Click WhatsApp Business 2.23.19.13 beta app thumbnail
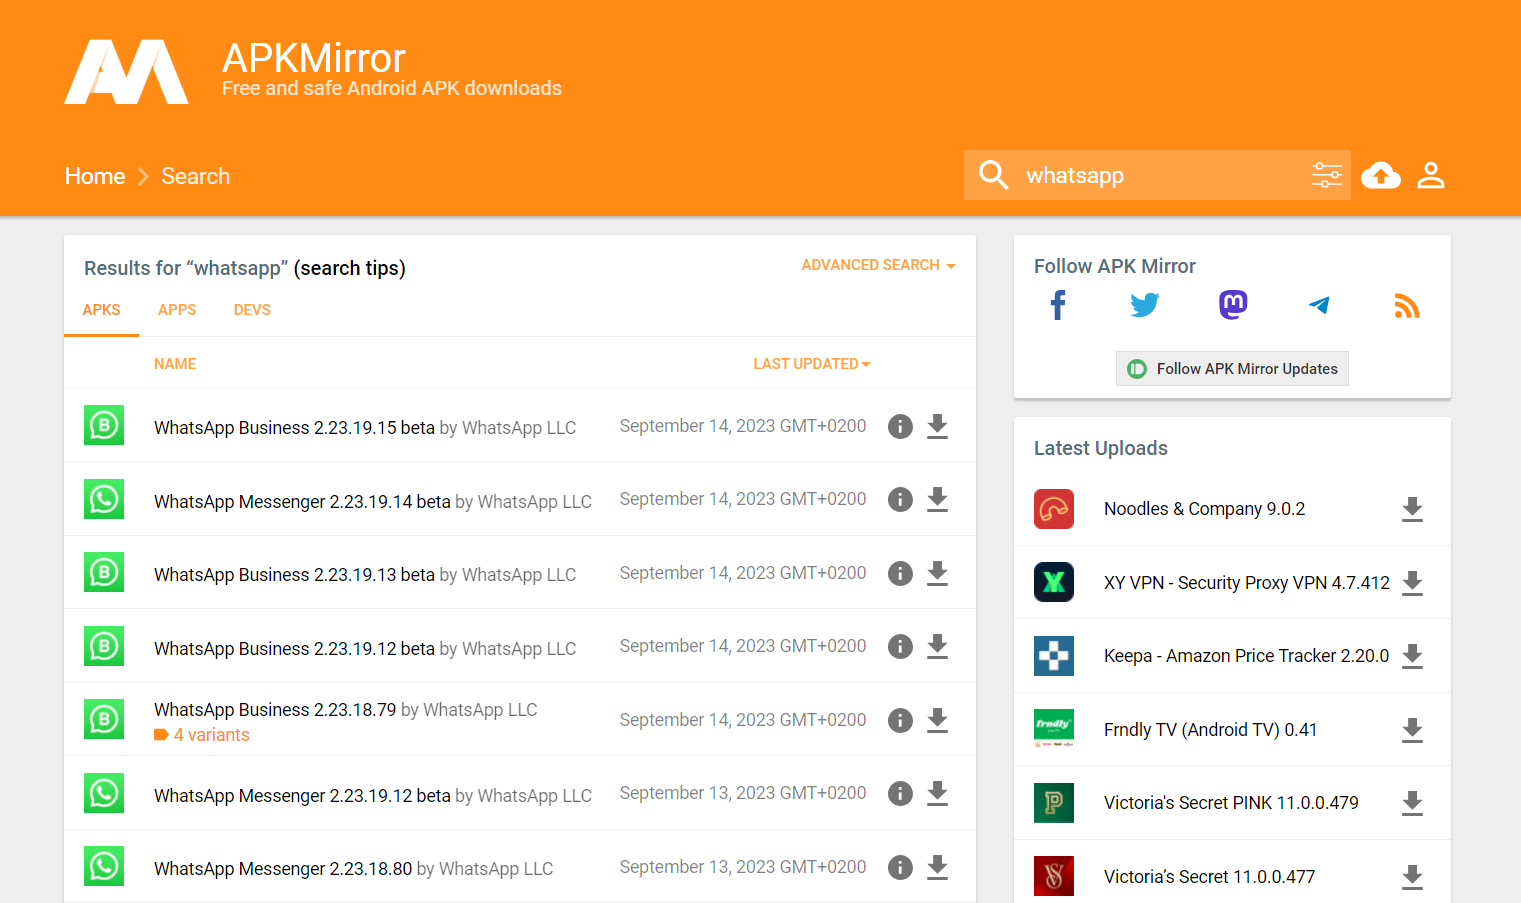Screen dimensions: 1521x903 104,572
